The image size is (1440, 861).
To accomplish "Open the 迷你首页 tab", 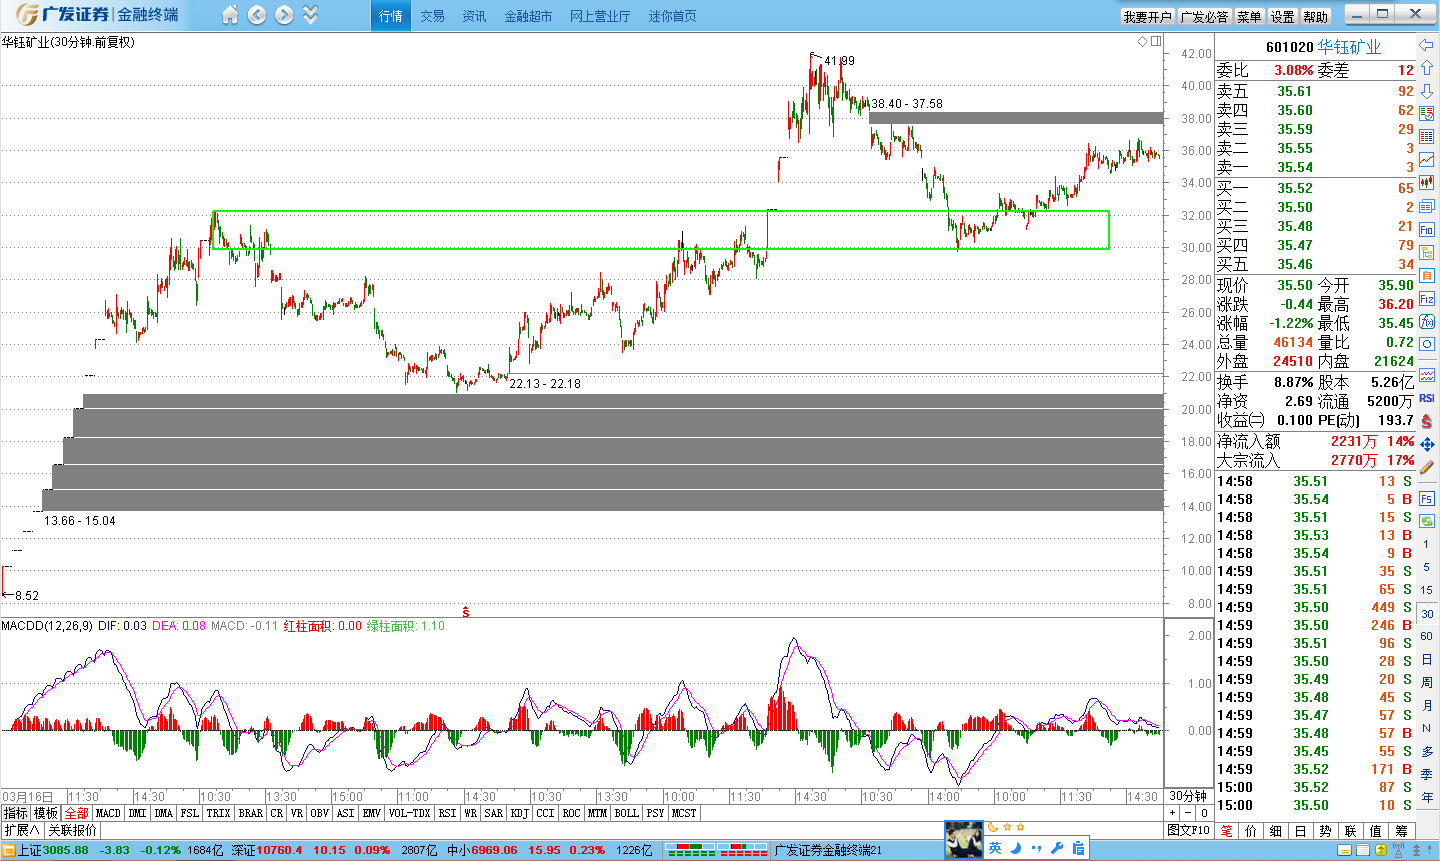I will [x=672, y=16].
